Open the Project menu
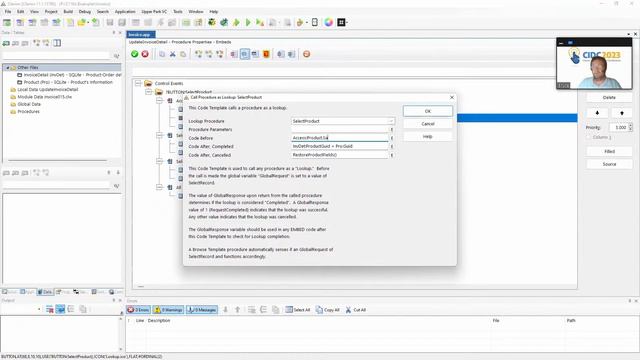The width and height of the screenshot is (640, 360). click(x=51, y=11)
